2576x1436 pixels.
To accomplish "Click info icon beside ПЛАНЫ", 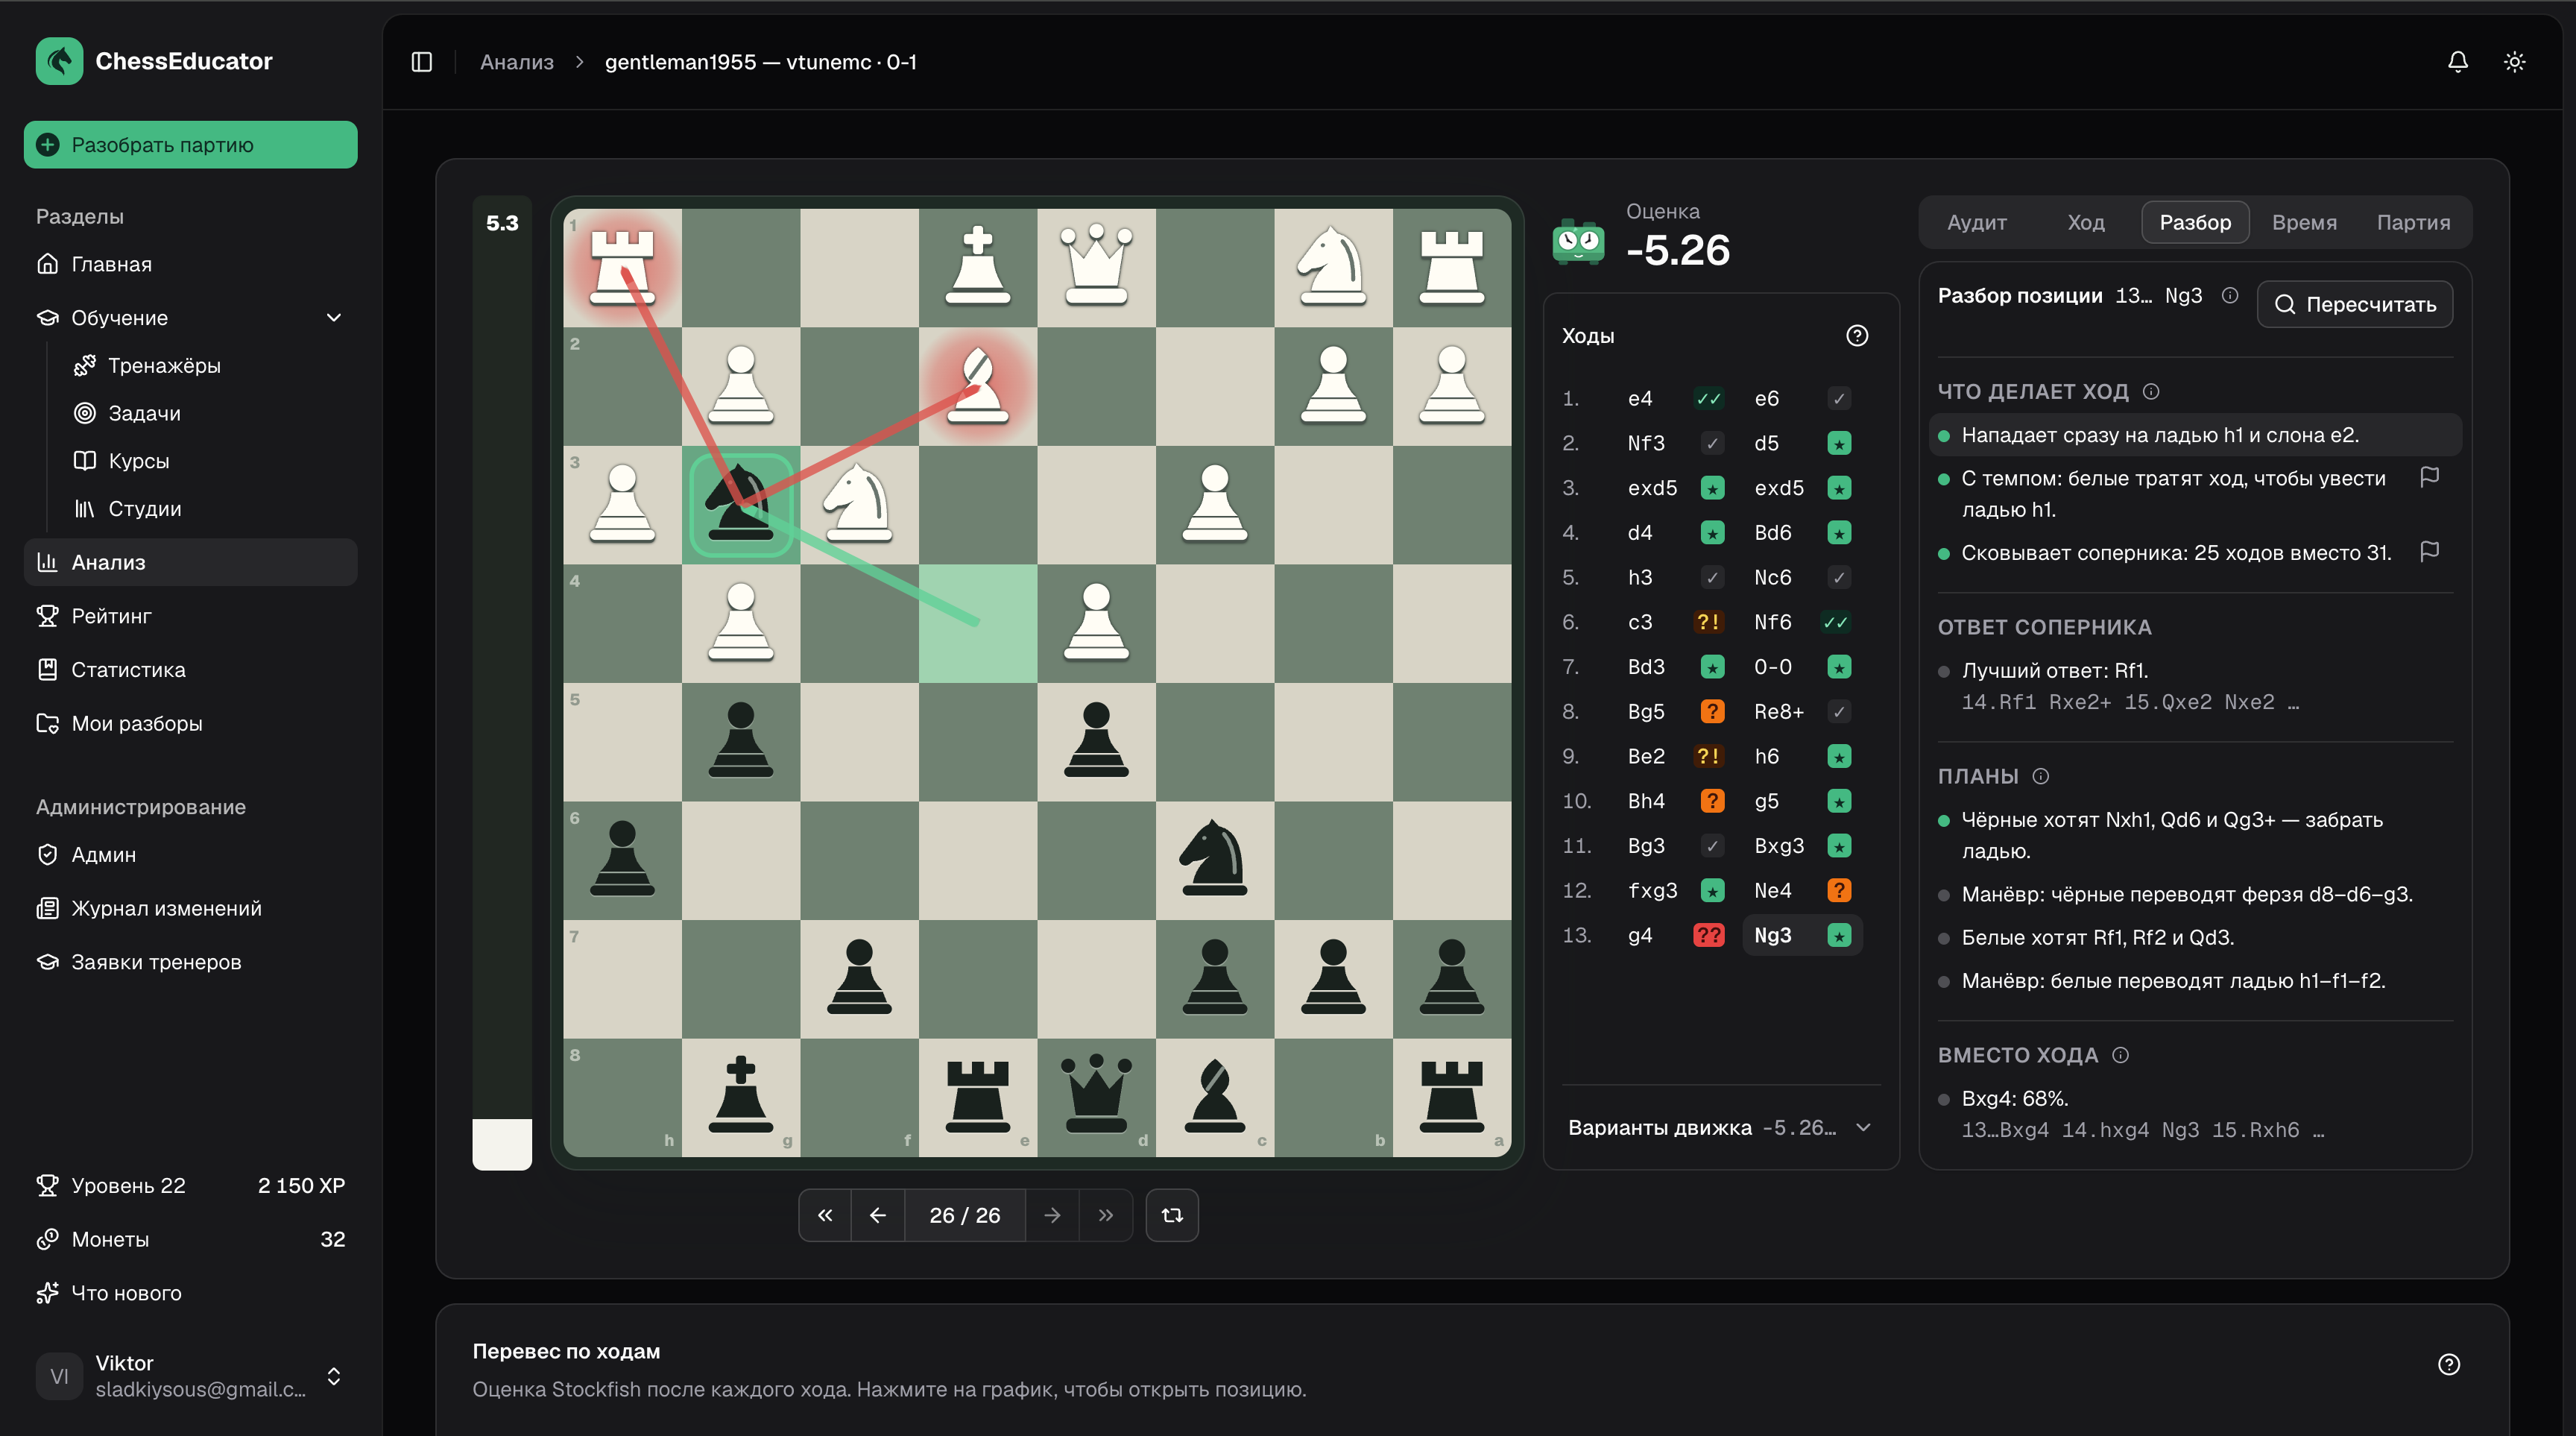I will click(x=2041, y=776).
